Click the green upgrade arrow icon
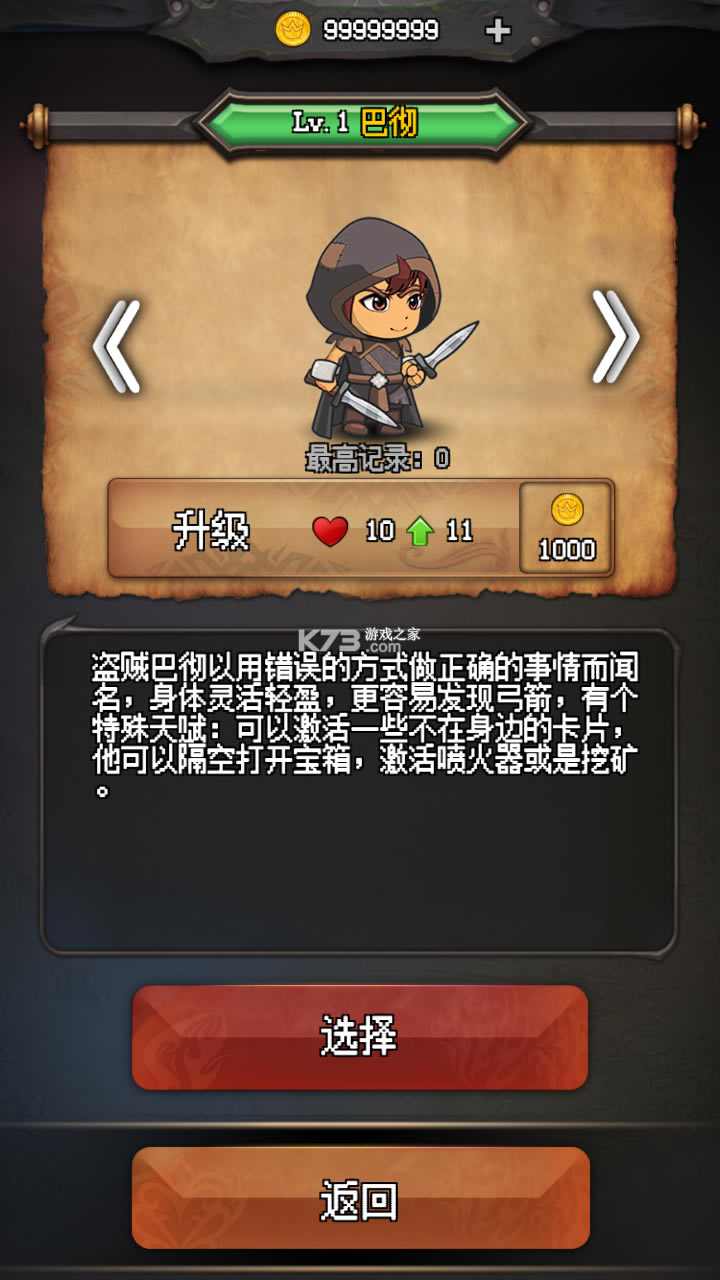 419,531
